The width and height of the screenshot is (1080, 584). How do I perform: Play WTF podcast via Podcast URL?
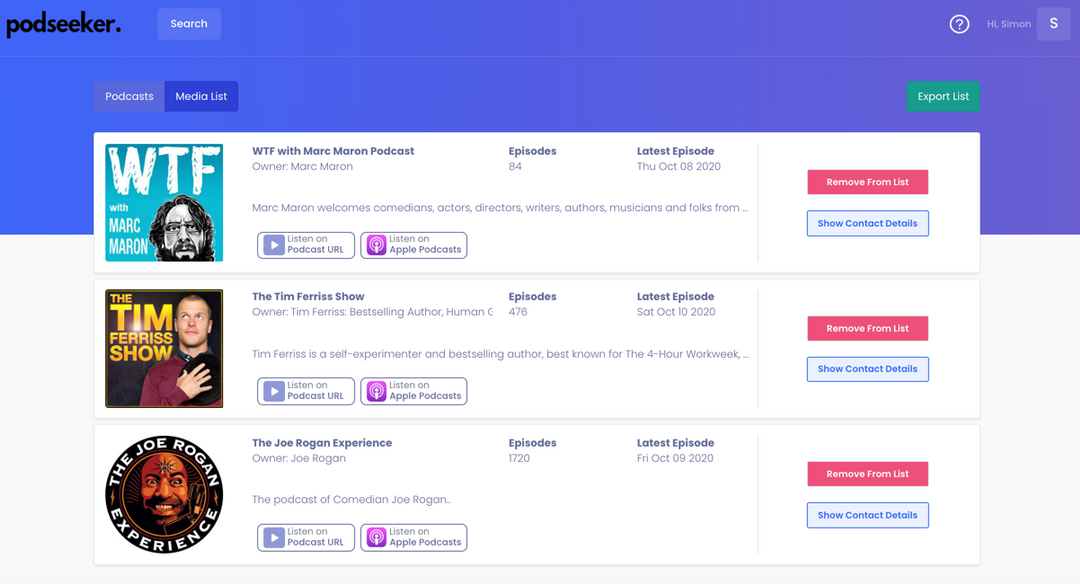coord(306,245)
